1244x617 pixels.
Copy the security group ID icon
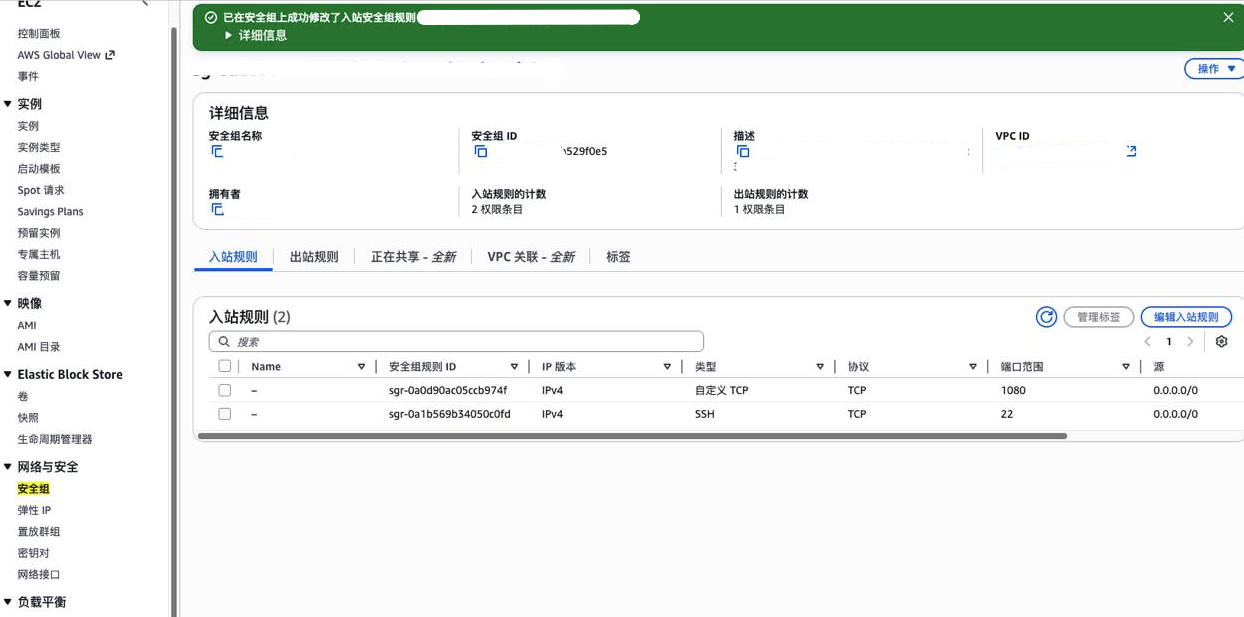coord(481,152)
